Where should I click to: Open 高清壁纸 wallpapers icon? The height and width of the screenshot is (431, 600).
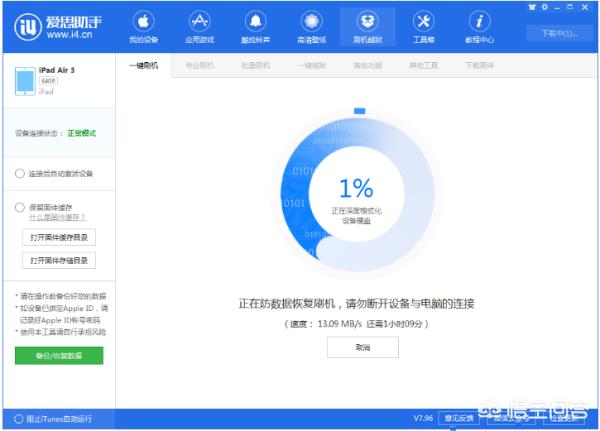tap(311, 21)
